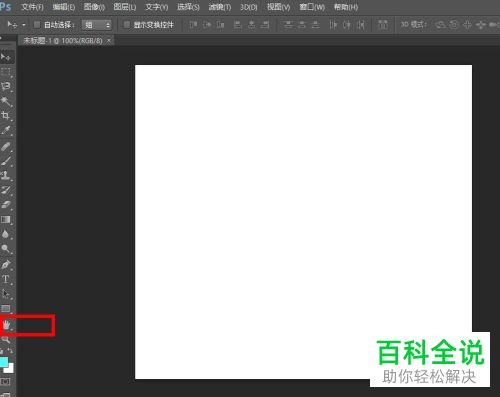Distribute horizontal centers
This screenshot has height=397, width=500.
coord(347,25)
